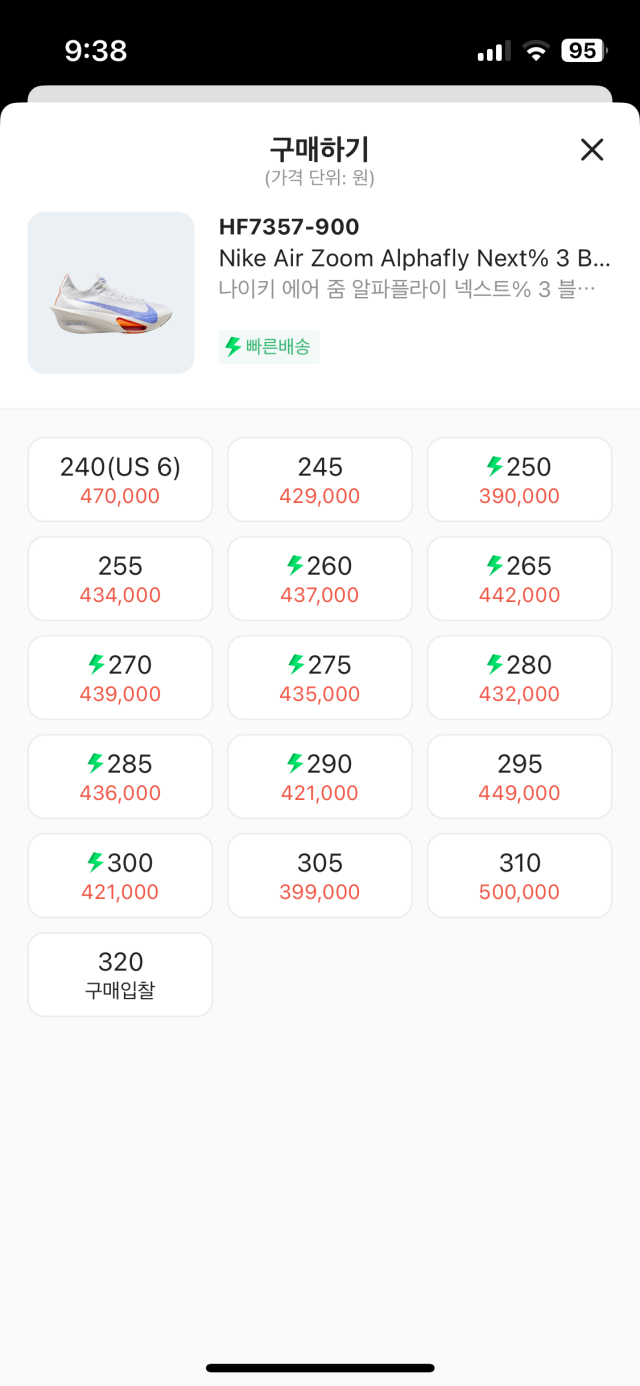This screenshot has width=640, height=1386.
Task: Choose size 245 priced 429,000
Action: [320, 480]
